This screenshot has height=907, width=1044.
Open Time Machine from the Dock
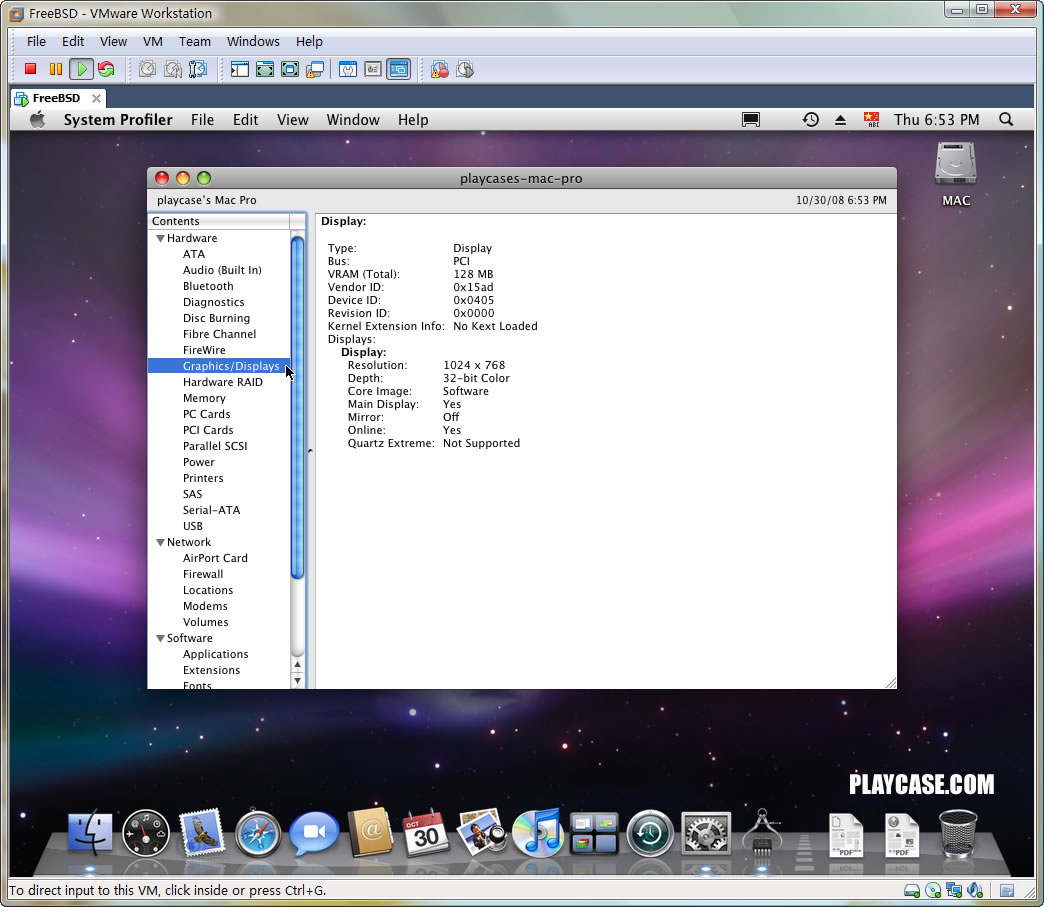click(x=650, y=832)
